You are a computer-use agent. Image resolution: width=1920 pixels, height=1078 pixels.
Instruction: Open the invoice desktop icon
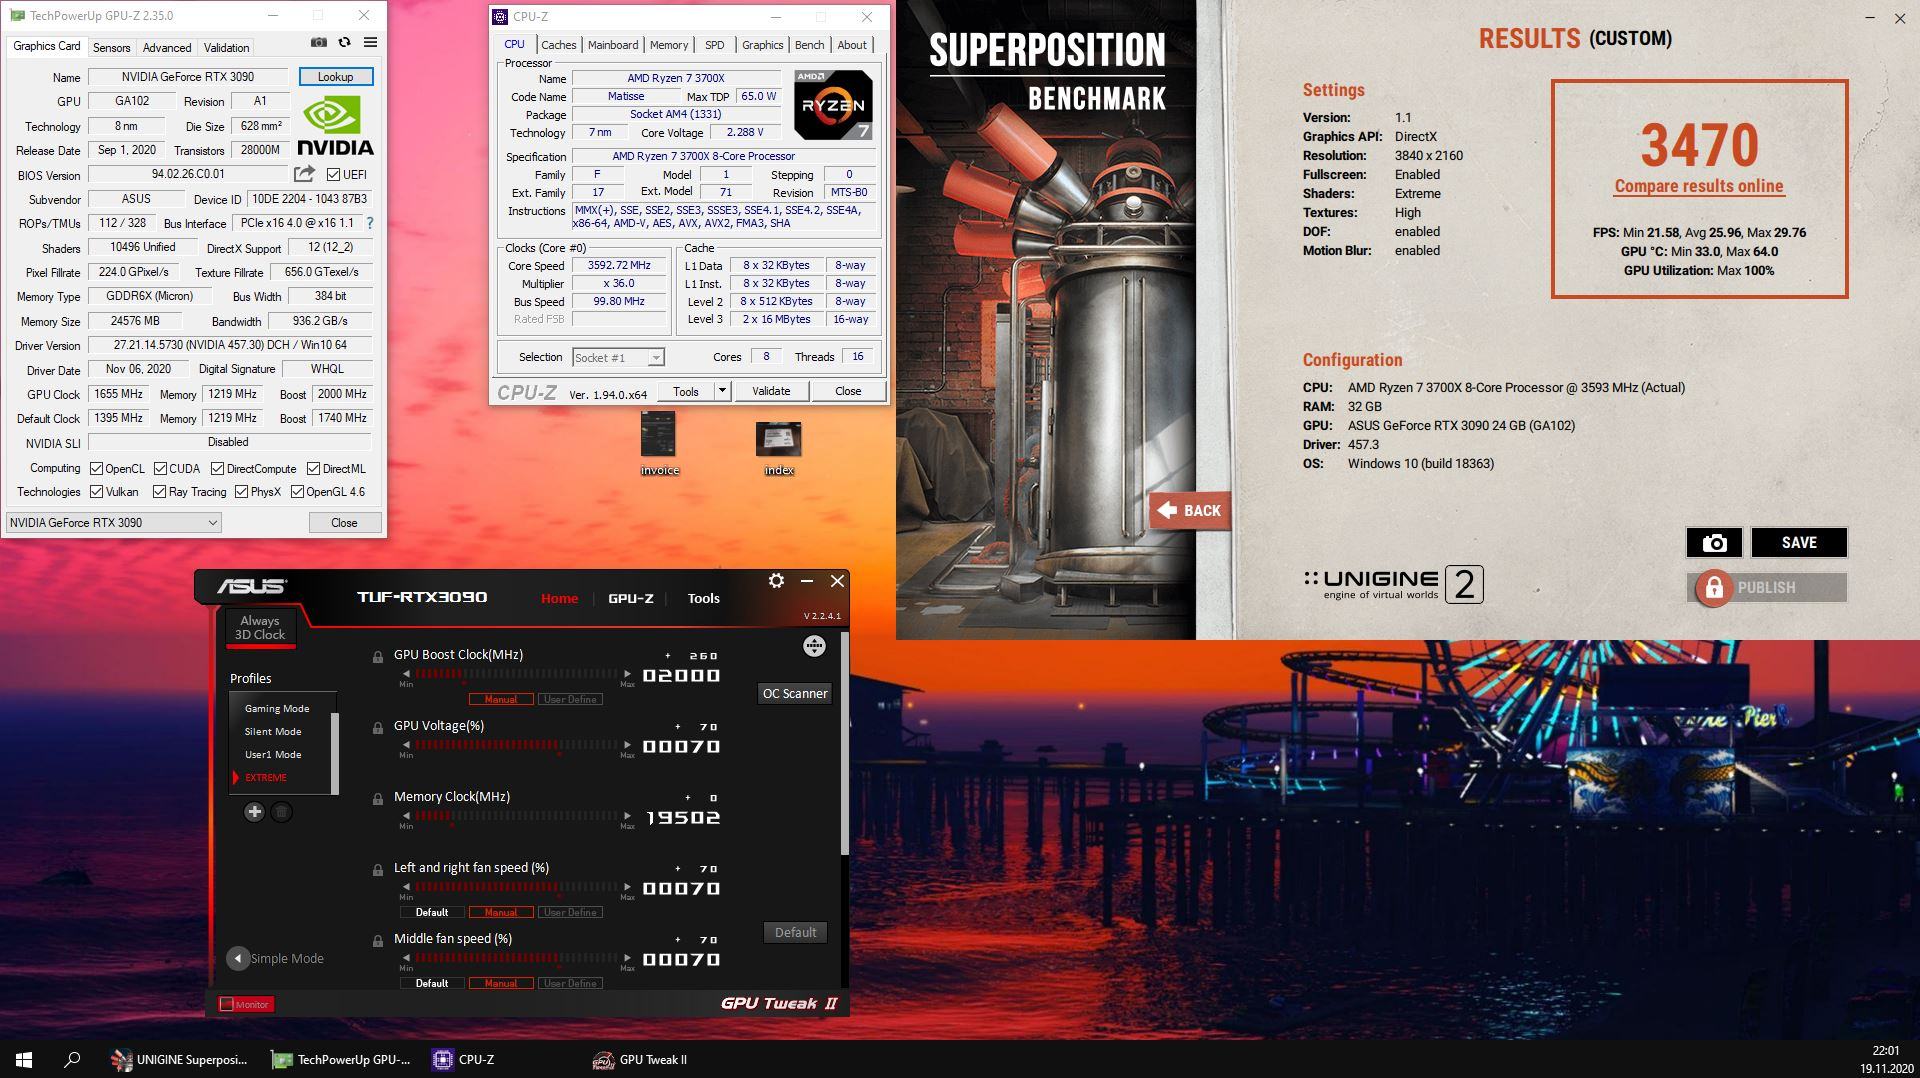point(659,443)
